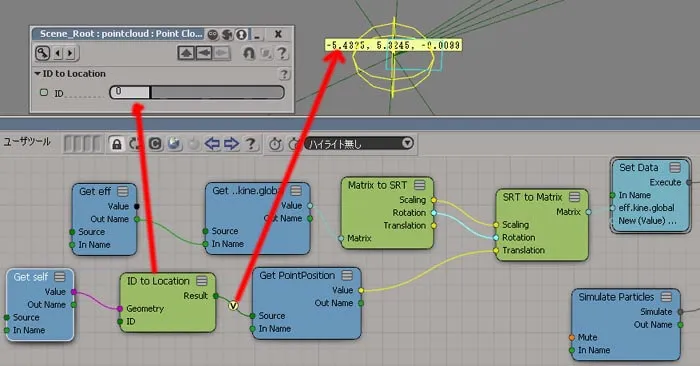Open the ユーザツール menu
The width and height of the screenshot is (700, 366).
point(27,142)
